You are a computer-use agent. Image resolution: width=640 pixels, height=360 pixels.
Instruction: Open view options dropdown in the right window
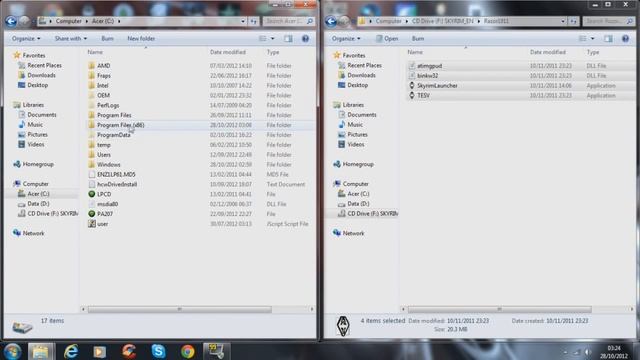pyautogui.click(x=593, y=38)
